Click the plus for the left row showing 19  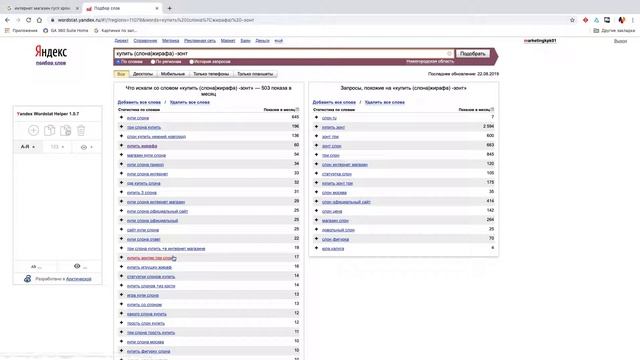pos(121,248)
